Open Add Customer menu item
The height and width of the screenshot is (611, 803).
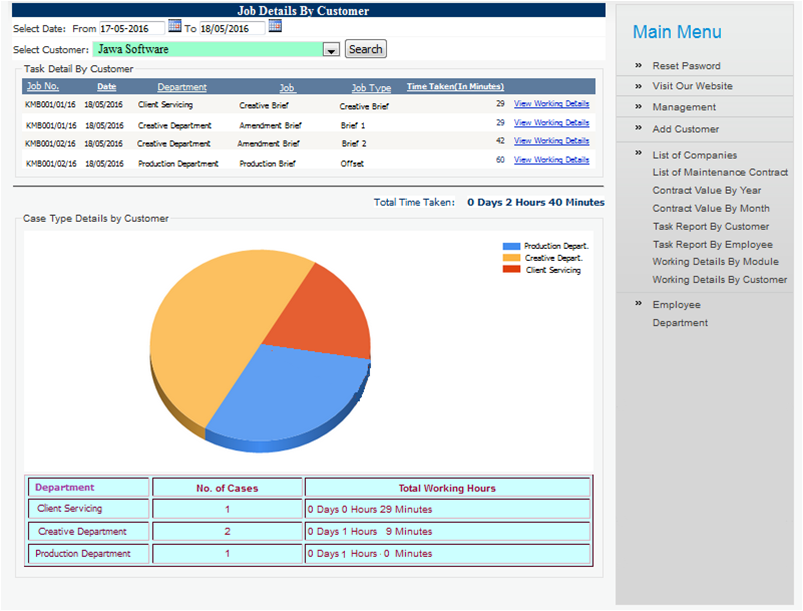686,129
